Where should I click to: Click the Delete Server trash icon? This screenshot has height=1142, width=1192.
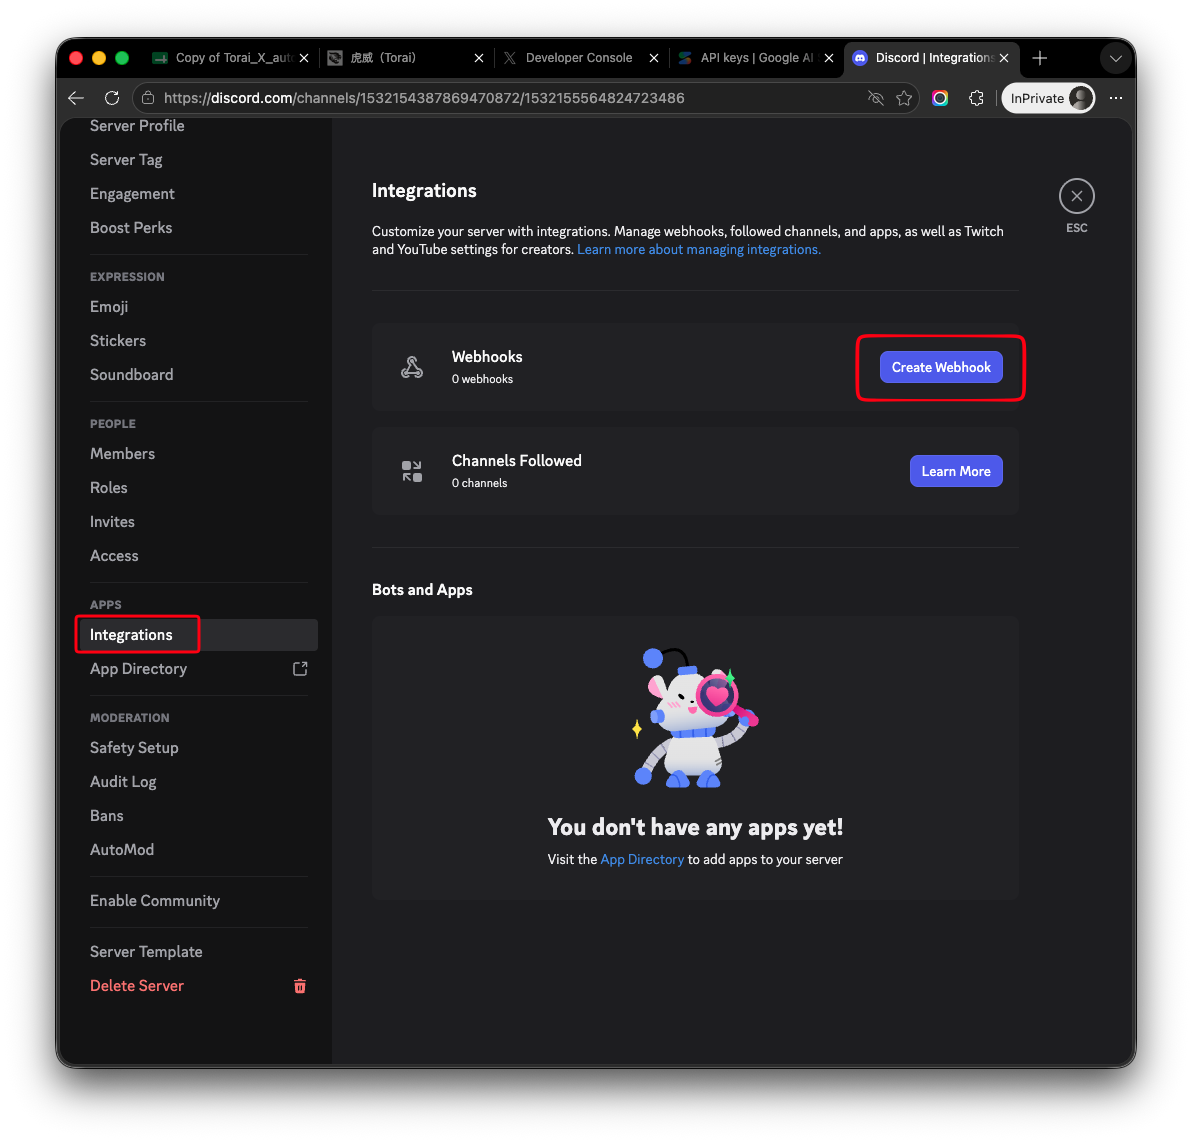pyautogui.click(x=300, y=986)
